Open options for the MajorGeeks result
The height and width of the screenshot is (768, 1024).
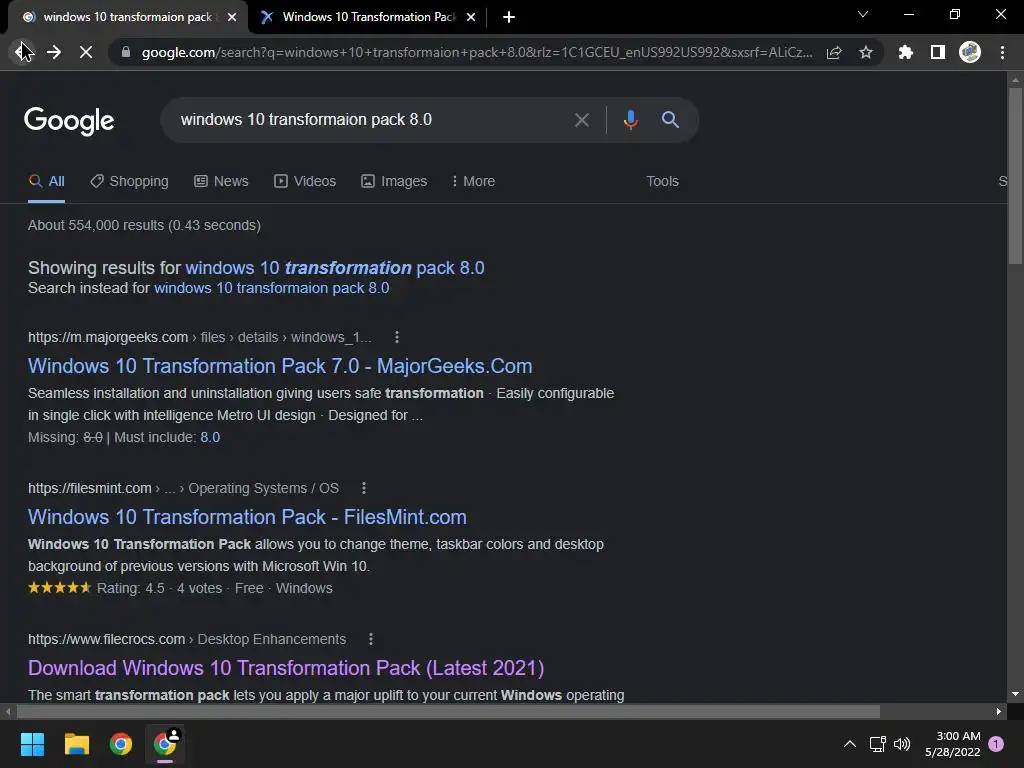396,337
